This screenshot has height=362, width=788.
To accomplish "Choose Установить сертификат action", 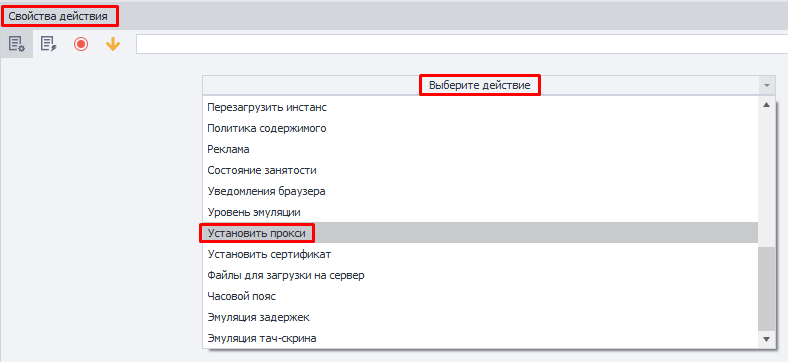I will tap(480, 254).
